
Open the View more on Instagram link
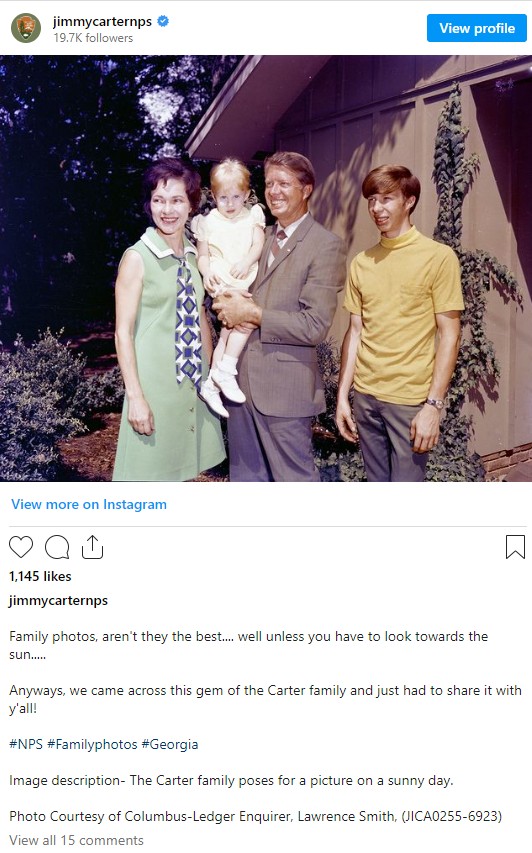pyautogui.click(x=89, y=504)
